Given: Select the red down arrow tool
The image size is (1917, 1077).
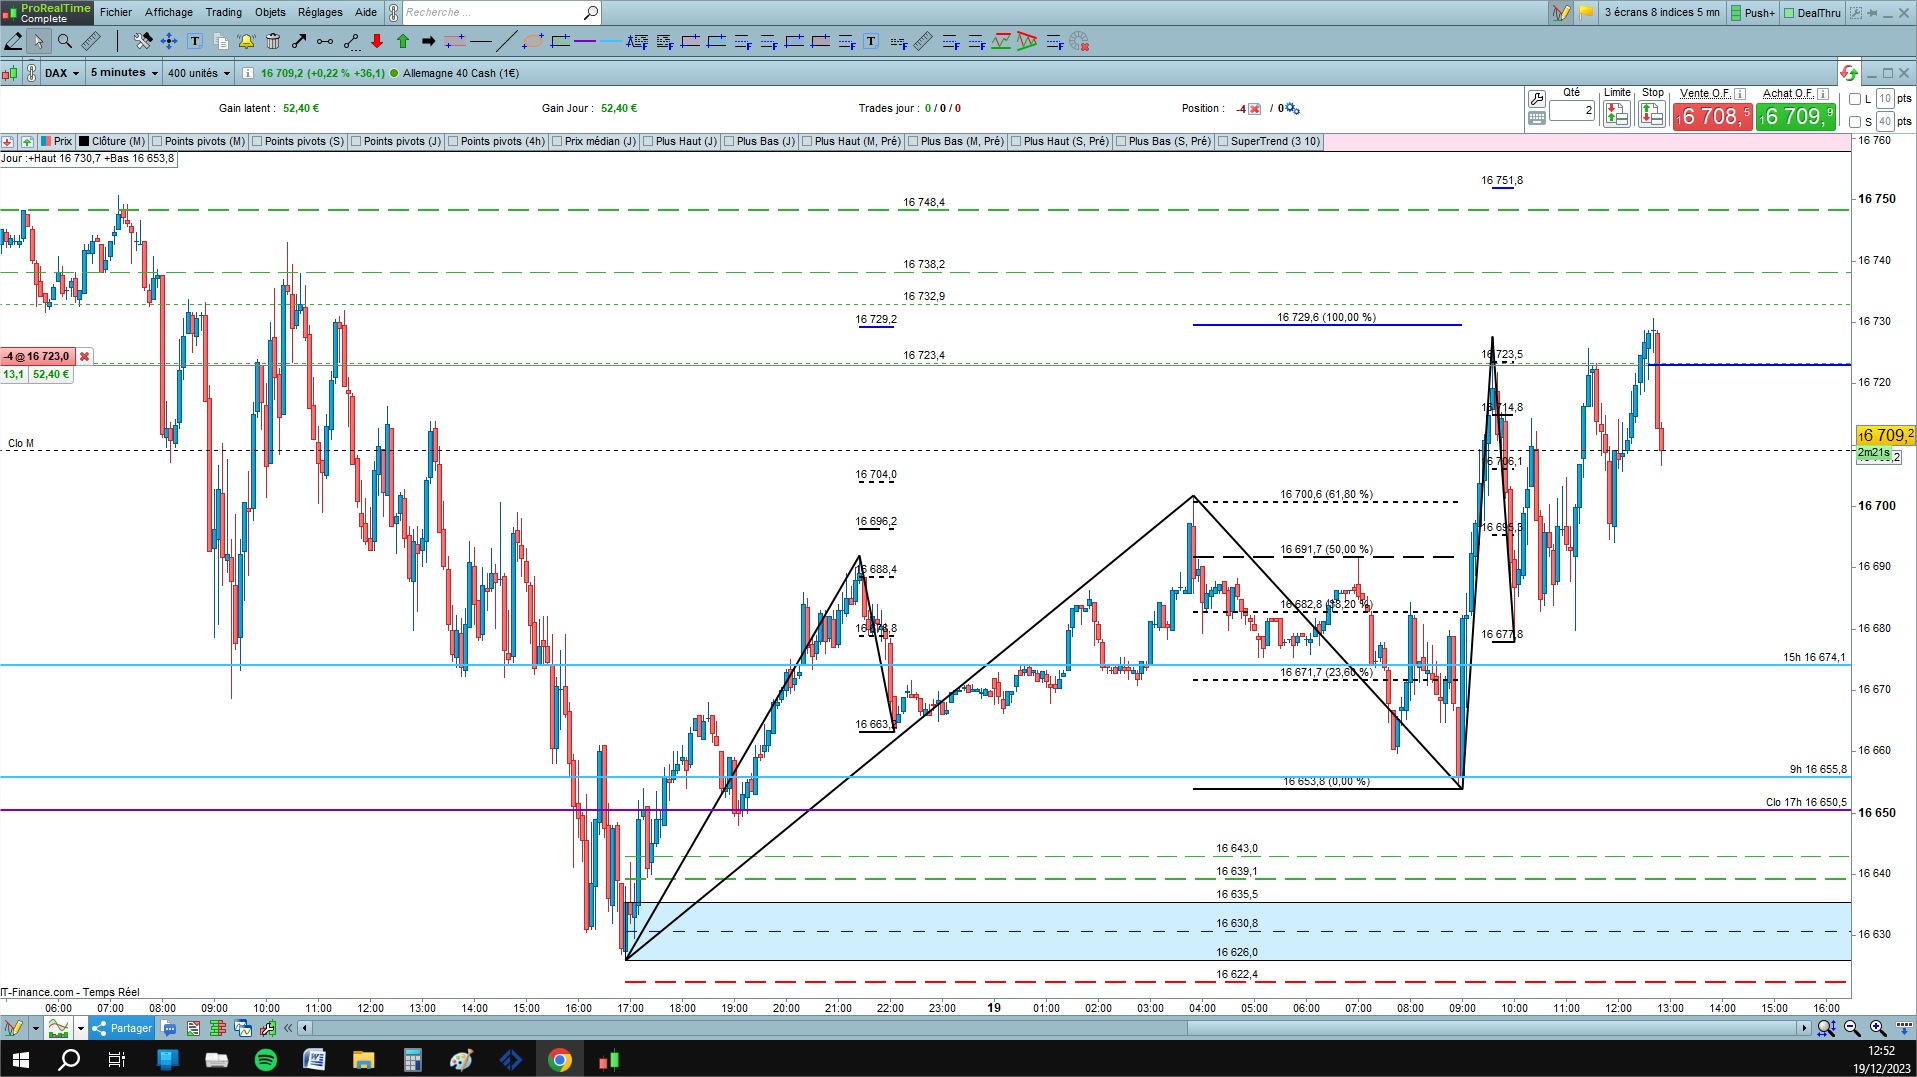Looking at the screenshot, I should [377, 41].
